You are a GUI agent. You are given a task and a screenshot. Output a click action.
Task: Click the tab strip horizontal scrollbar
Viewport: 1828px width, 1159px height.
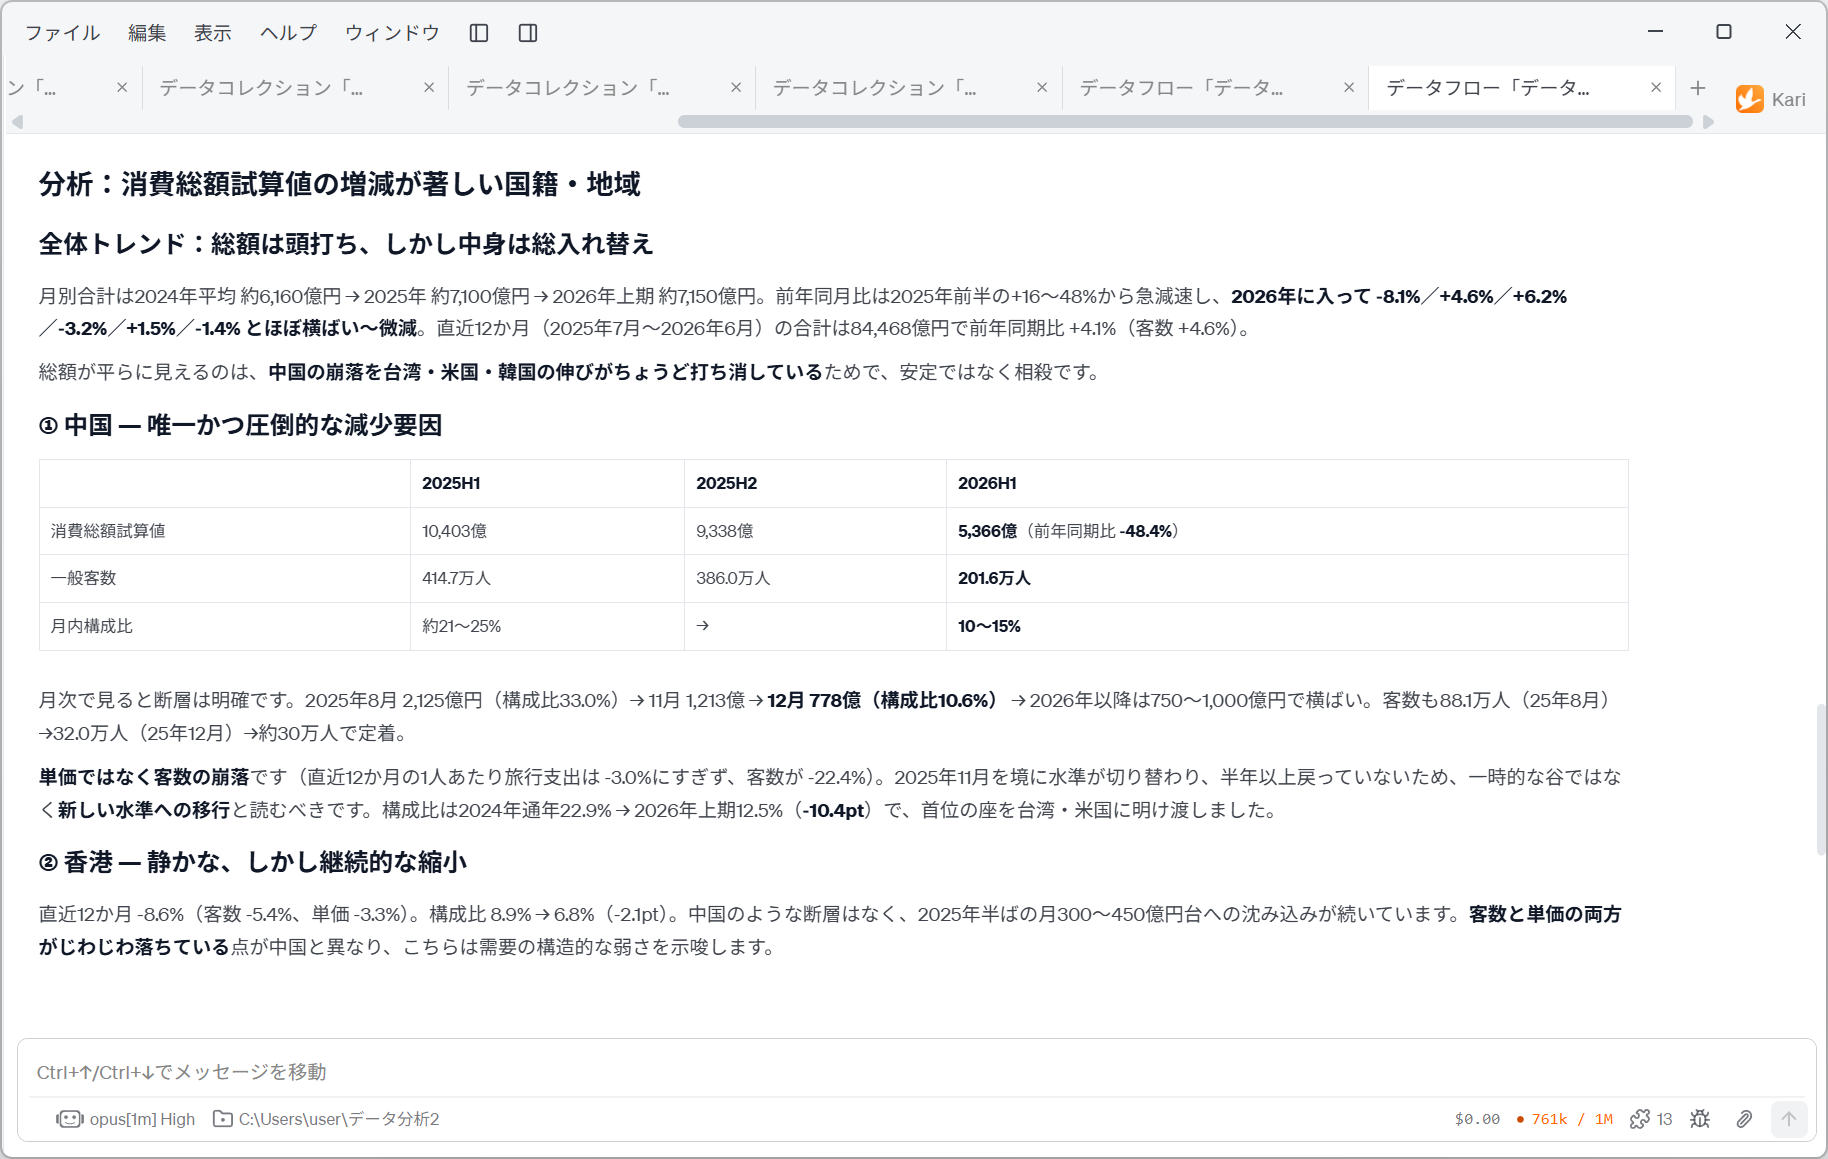tap(1185, 122)
